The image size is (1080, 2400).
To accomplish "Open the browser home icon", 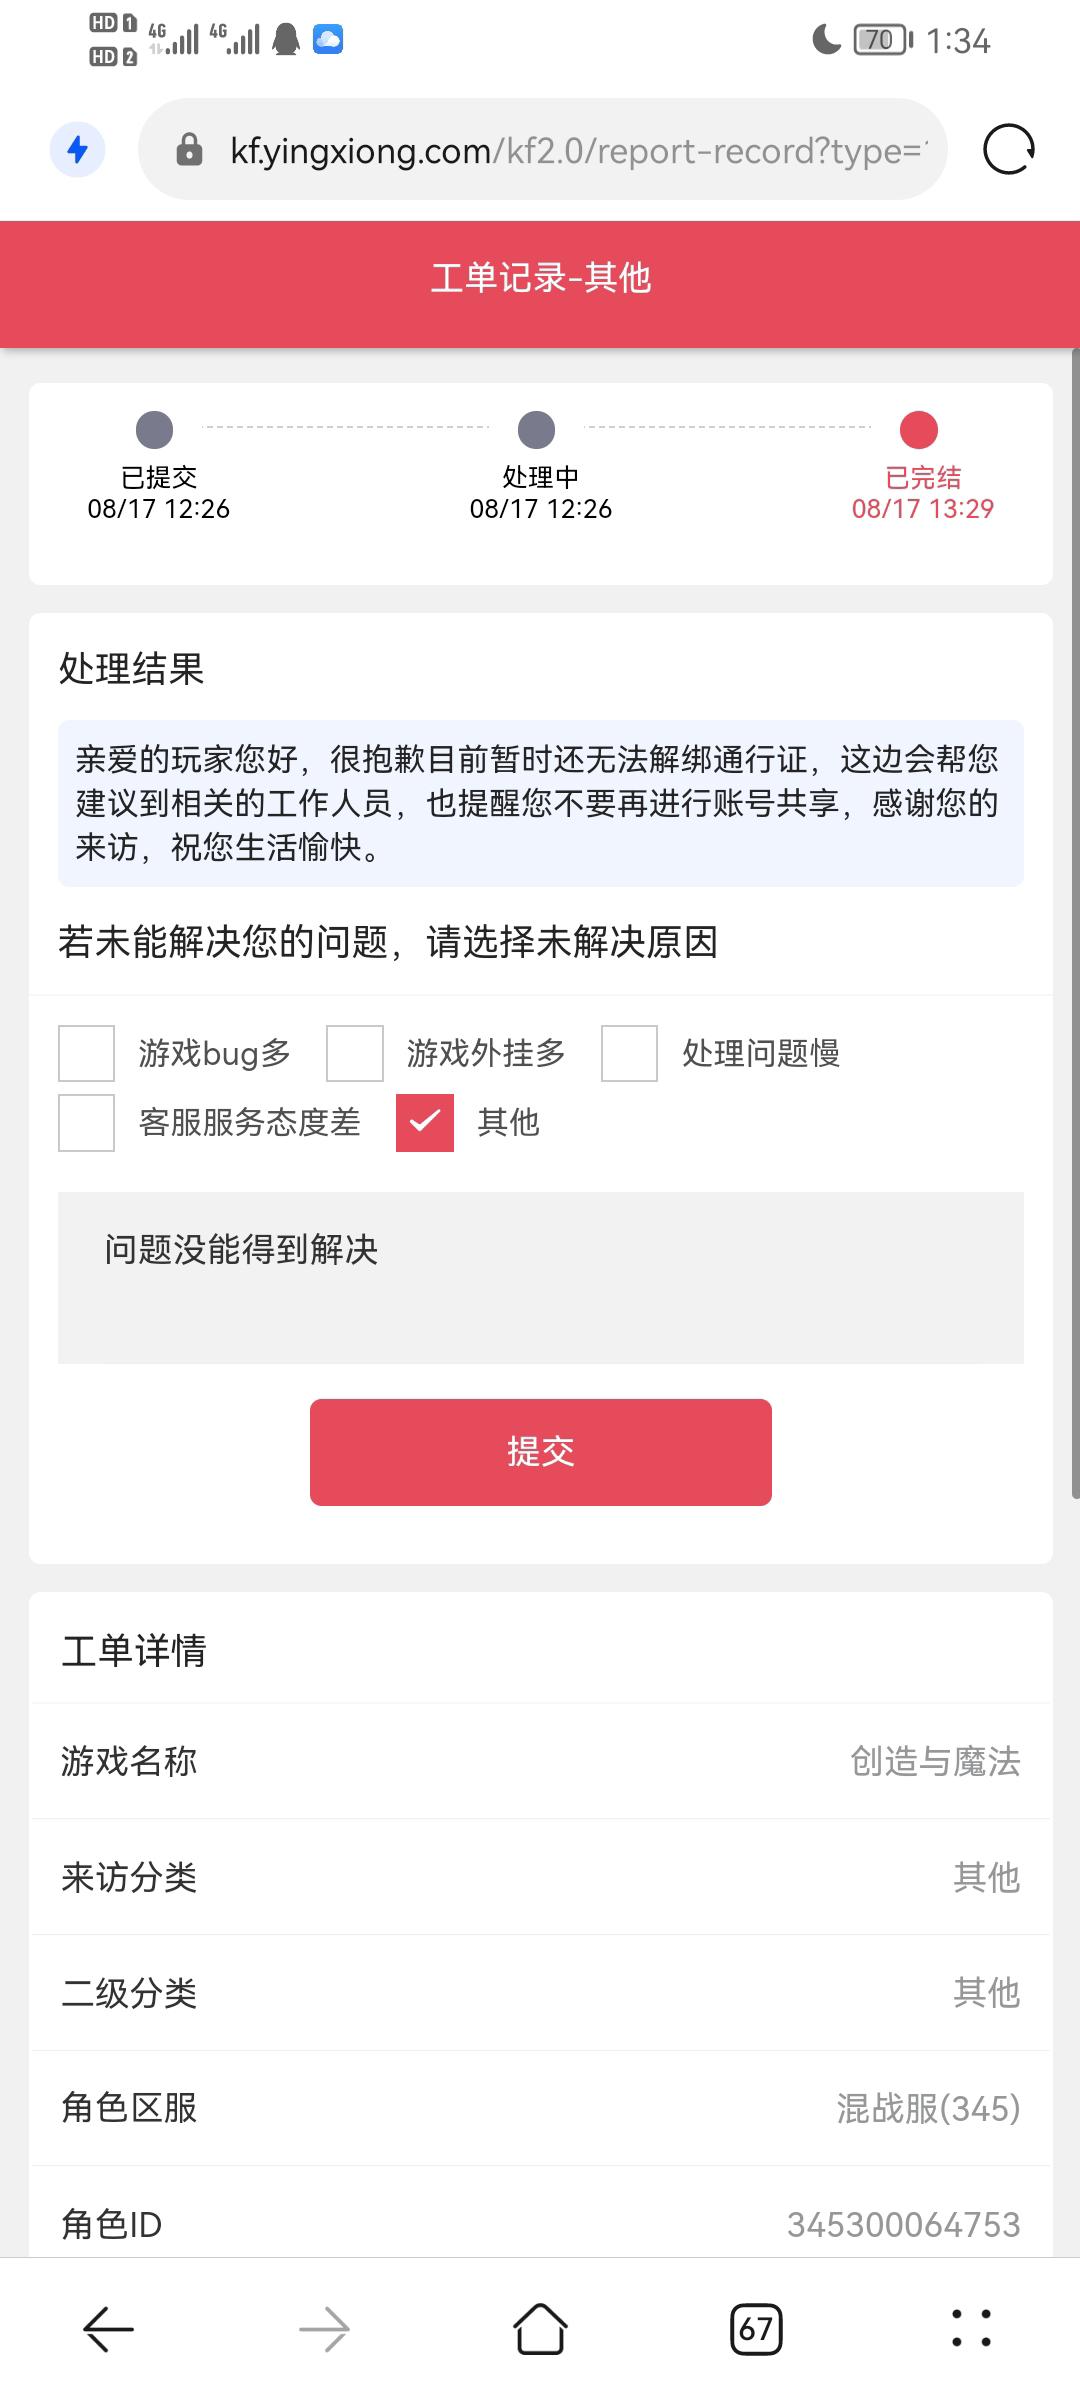I will [540, 2329].
